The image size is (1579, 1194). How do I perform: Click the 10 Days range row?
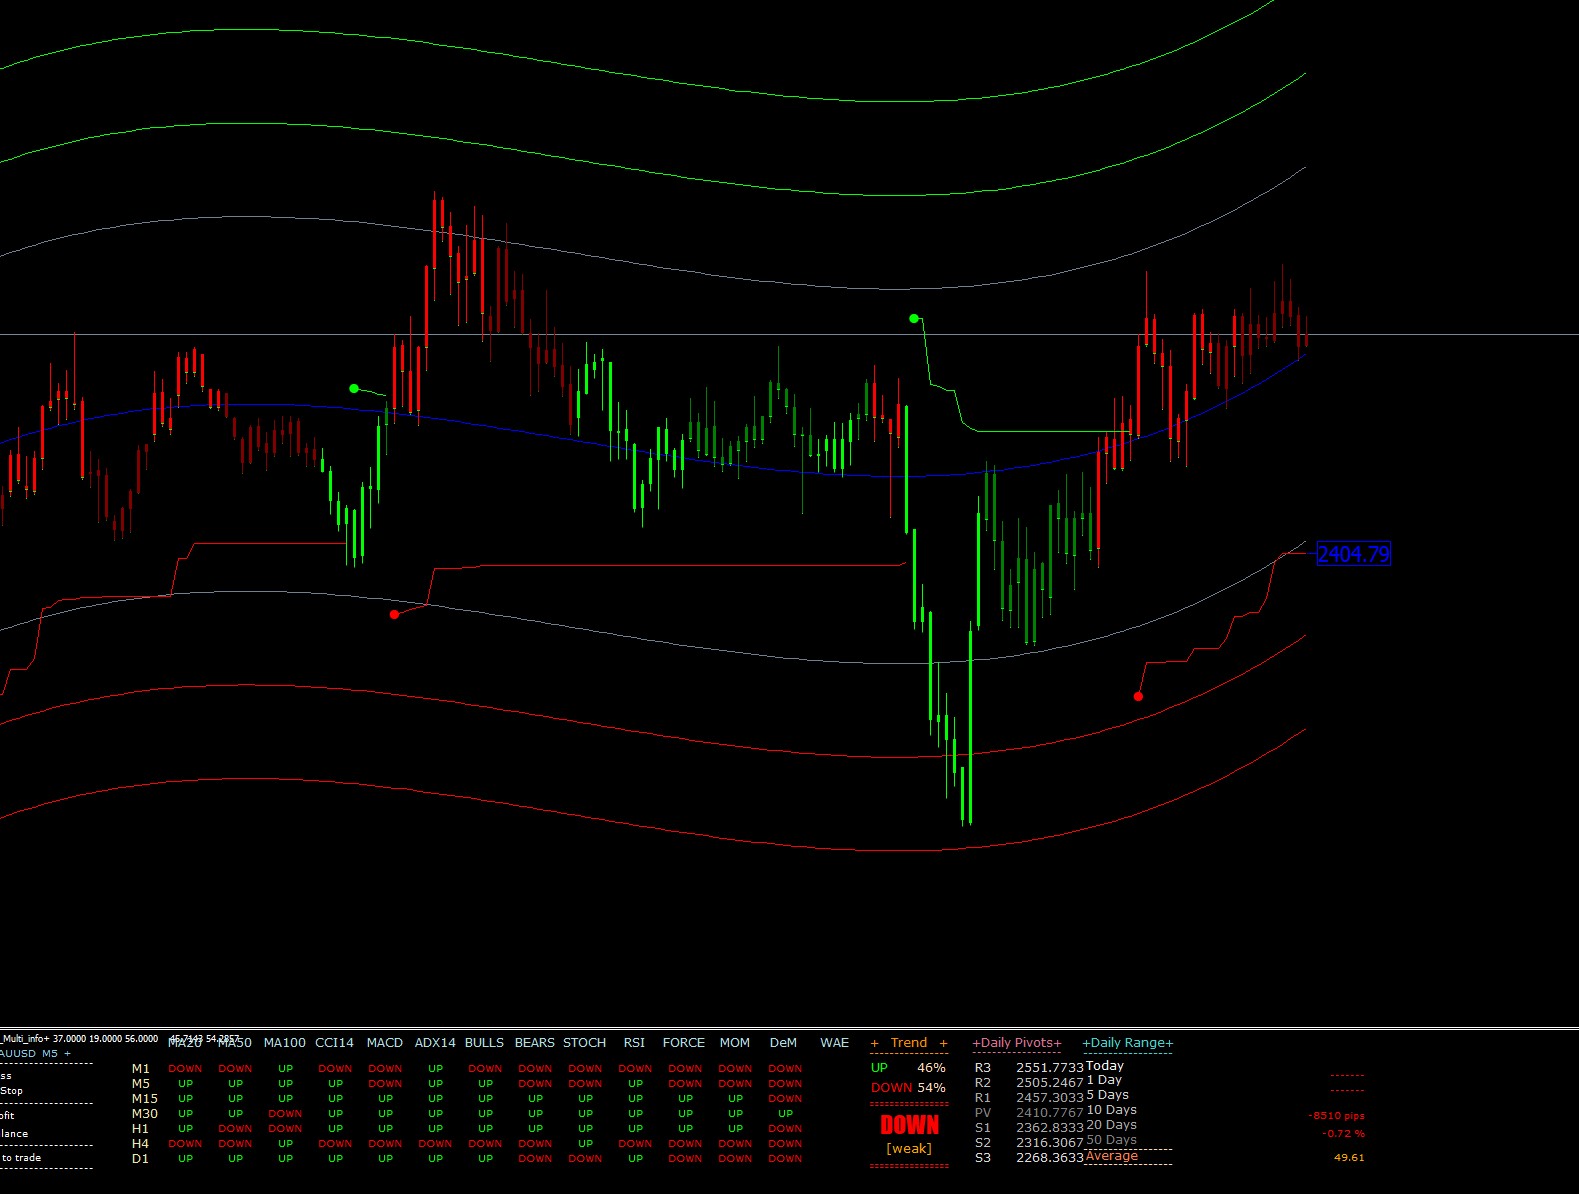point(1111,1110)
